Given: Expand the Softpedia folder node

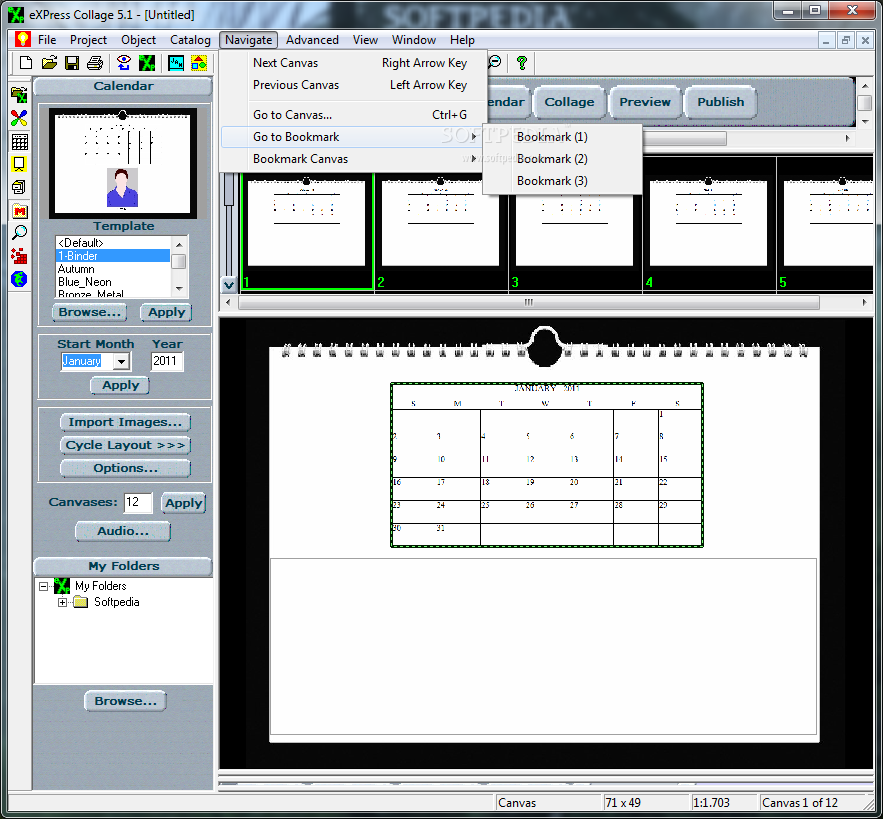Looking at the screenshot, I should pos(63,602).
